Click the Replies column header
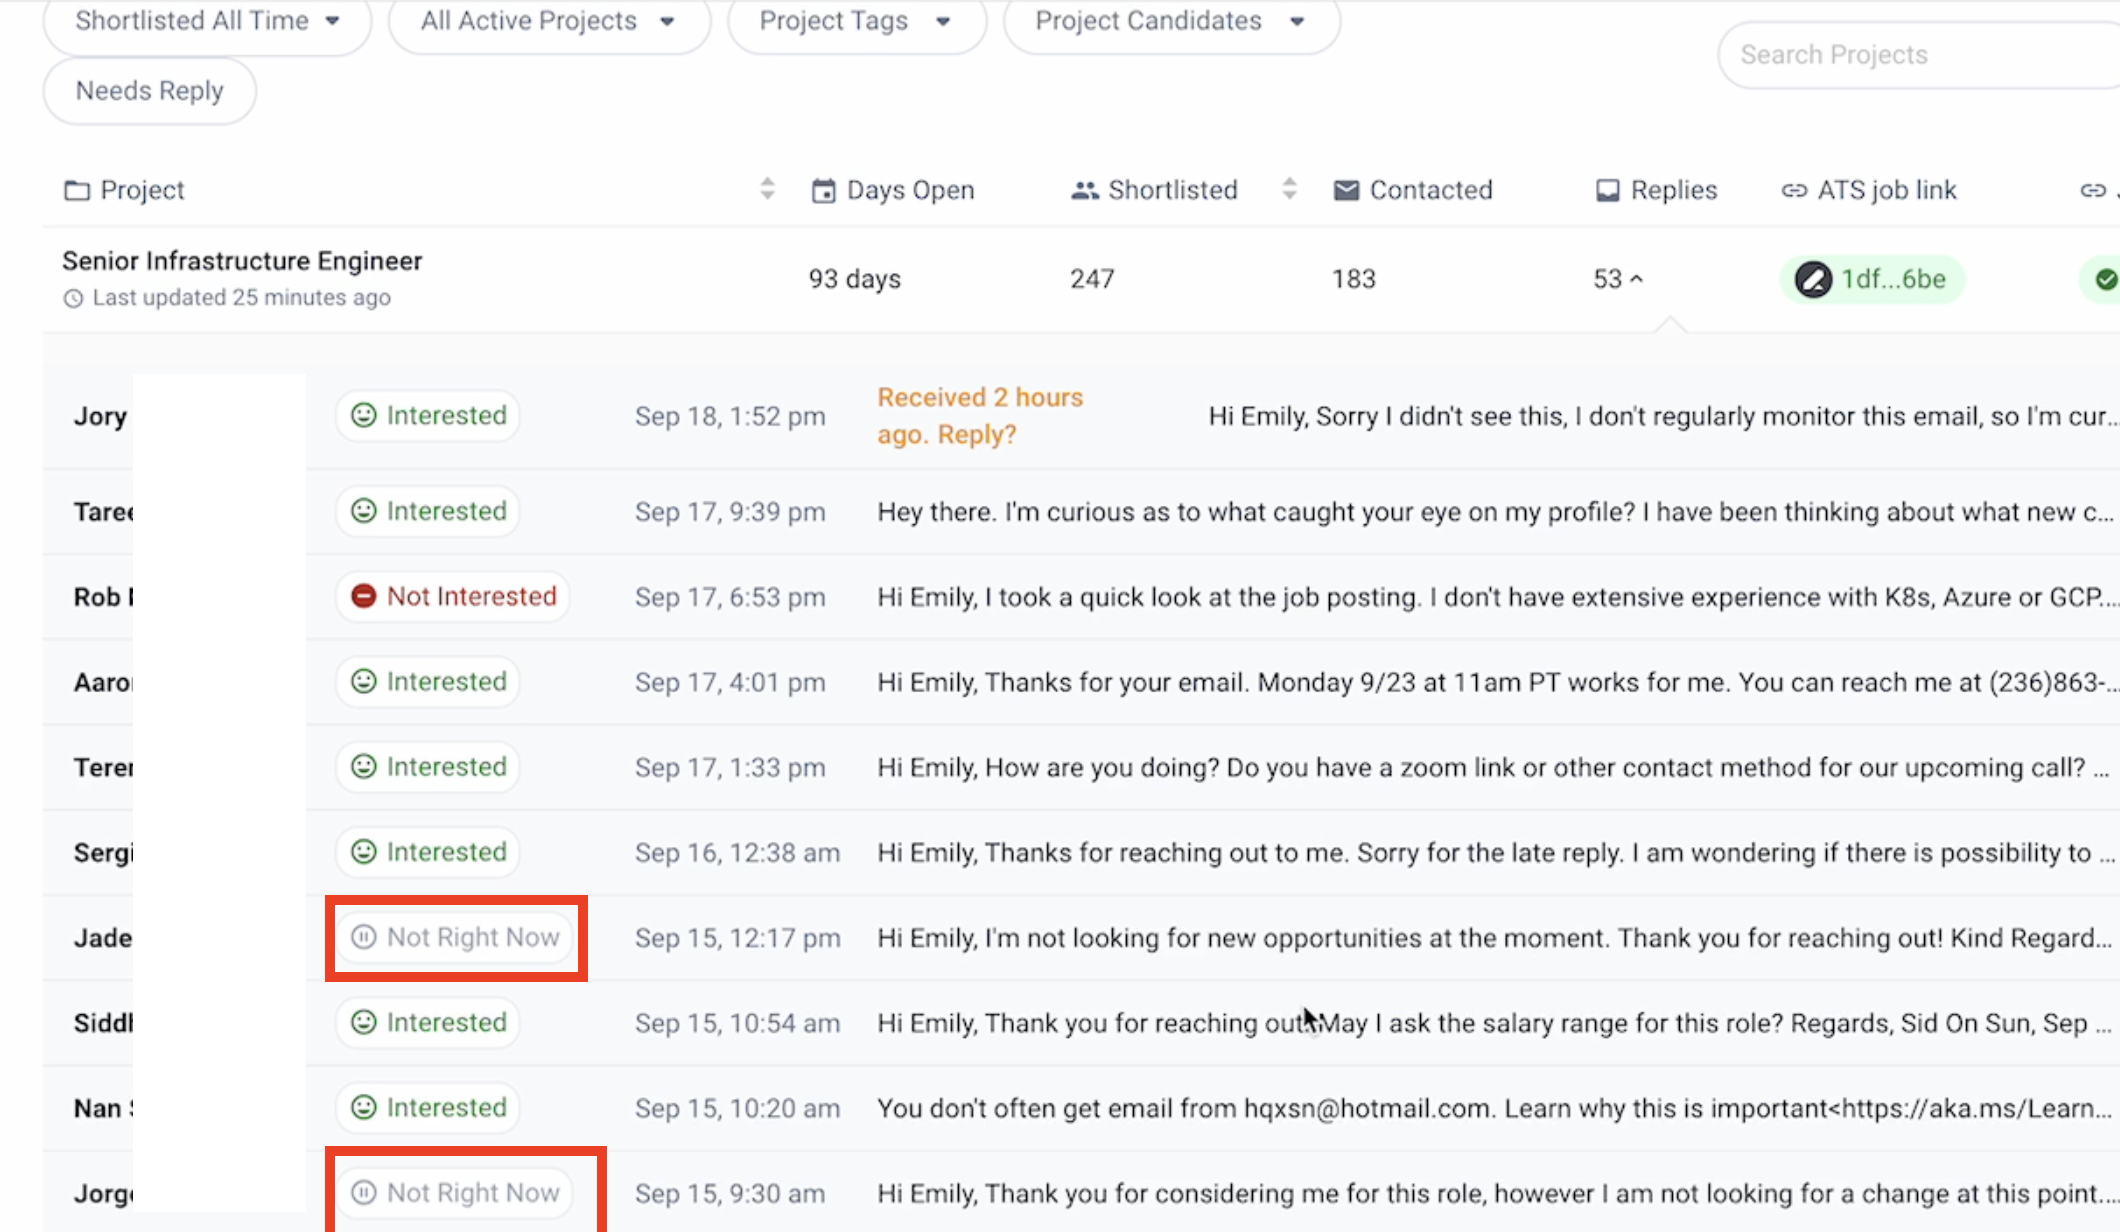Image resolution: width=2120 pixels, height=1232 pixels. pos(1656,190)
